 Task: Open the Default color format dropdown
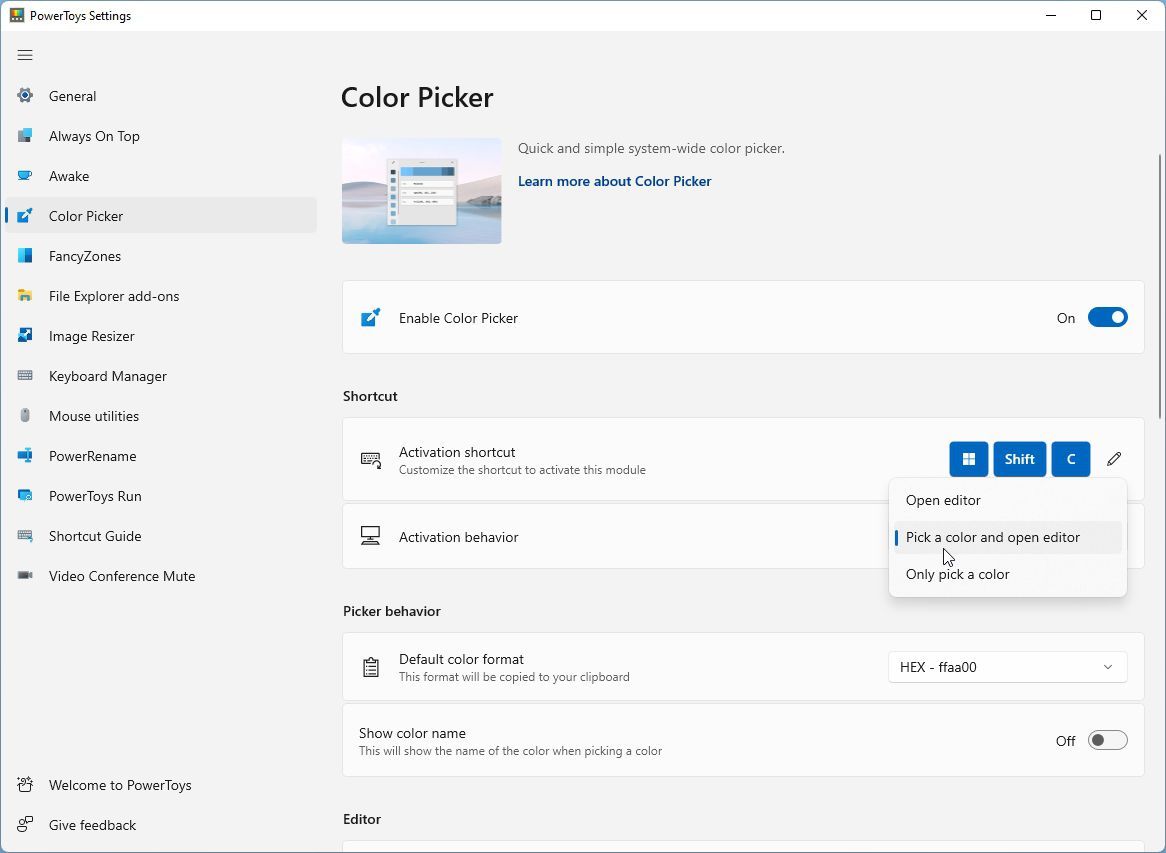[x=1007, y=666]
